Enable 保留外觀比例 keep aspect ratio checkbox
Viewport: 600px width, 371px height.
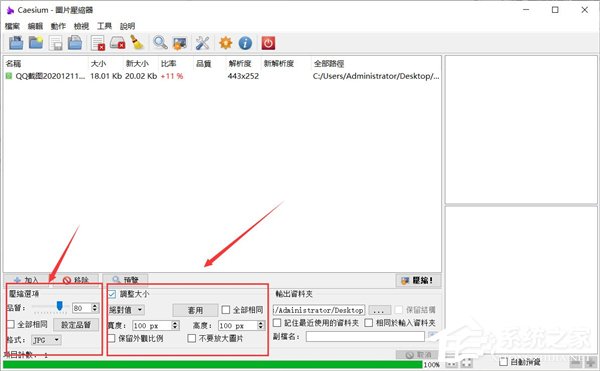click(x=111, y=338)
